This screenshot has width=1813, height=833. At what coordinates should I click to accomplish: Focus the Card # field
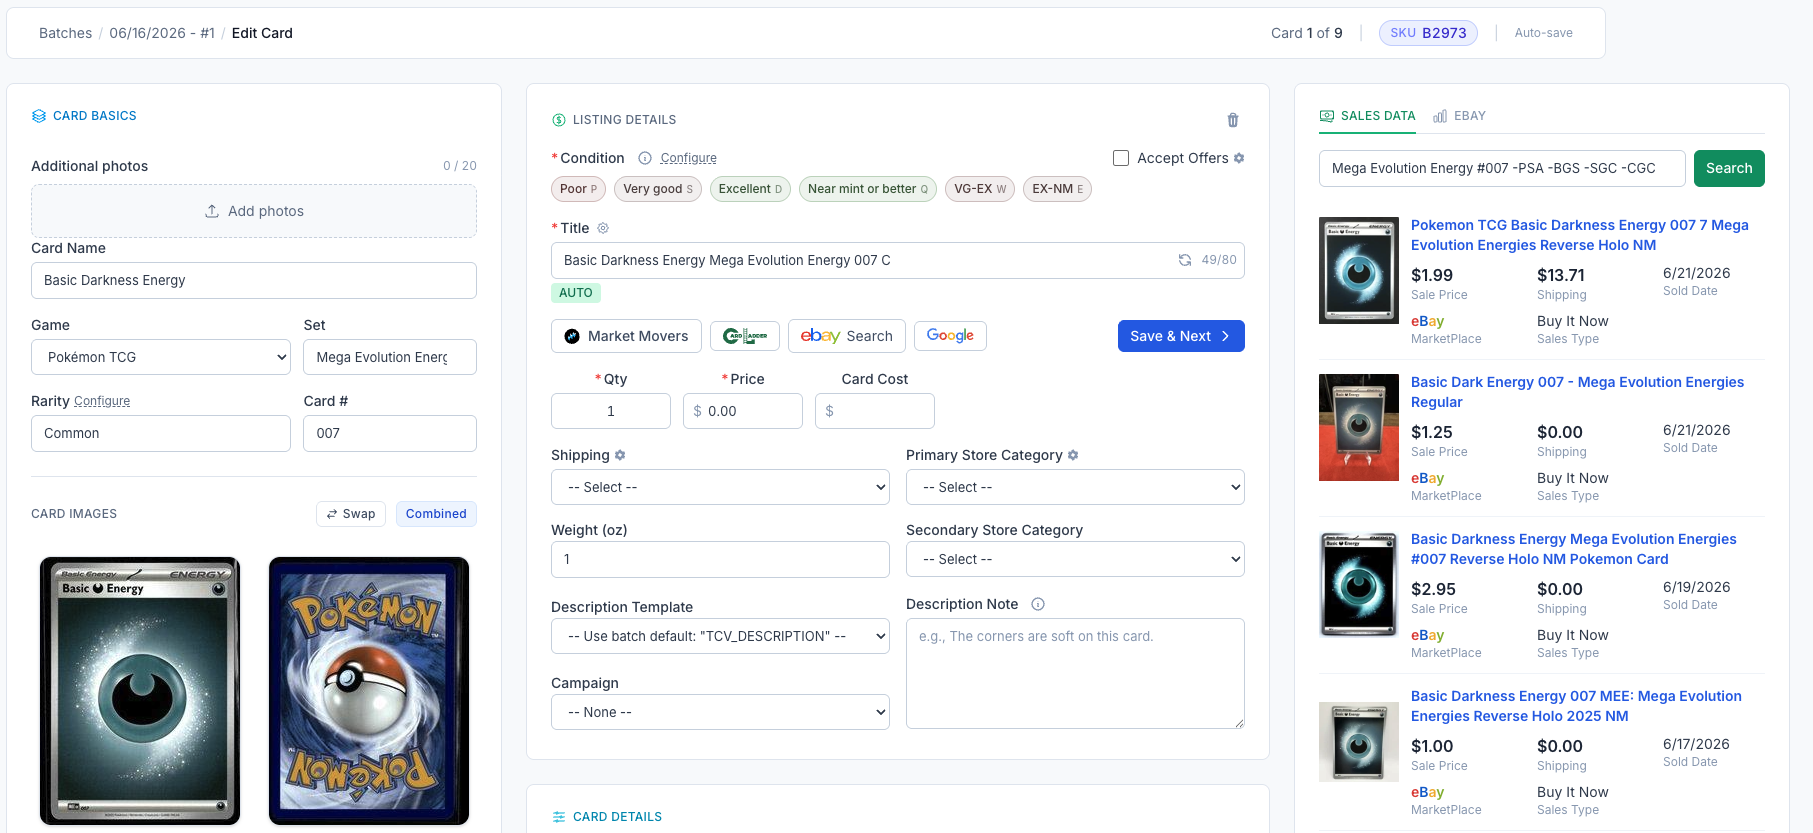390,433
